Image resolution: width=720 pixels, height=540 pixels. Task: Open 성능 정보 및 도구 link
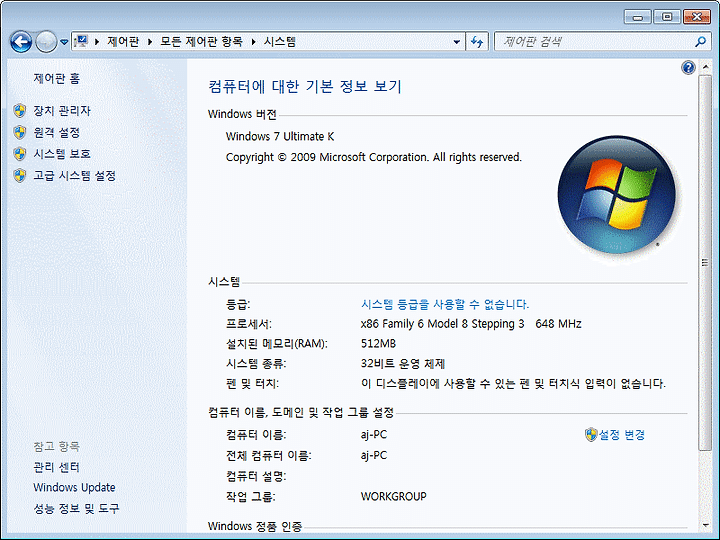tap(76, 508)
